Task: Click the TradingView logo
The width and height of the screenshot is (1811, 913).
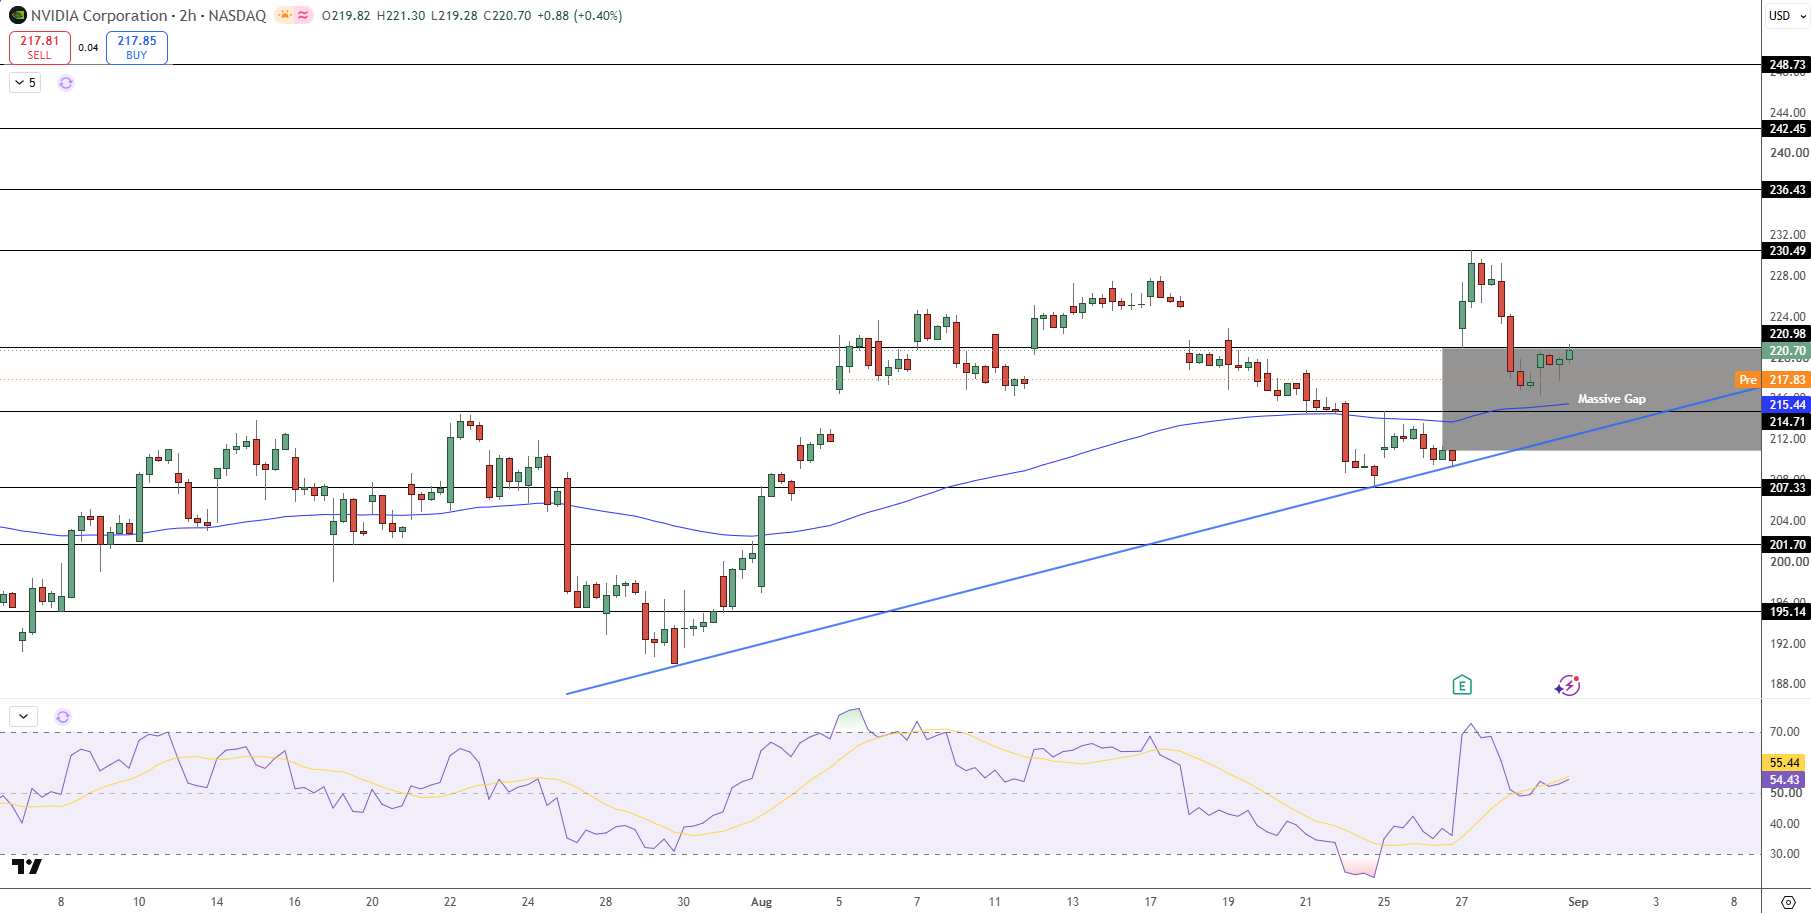Action: pos(27,866)
